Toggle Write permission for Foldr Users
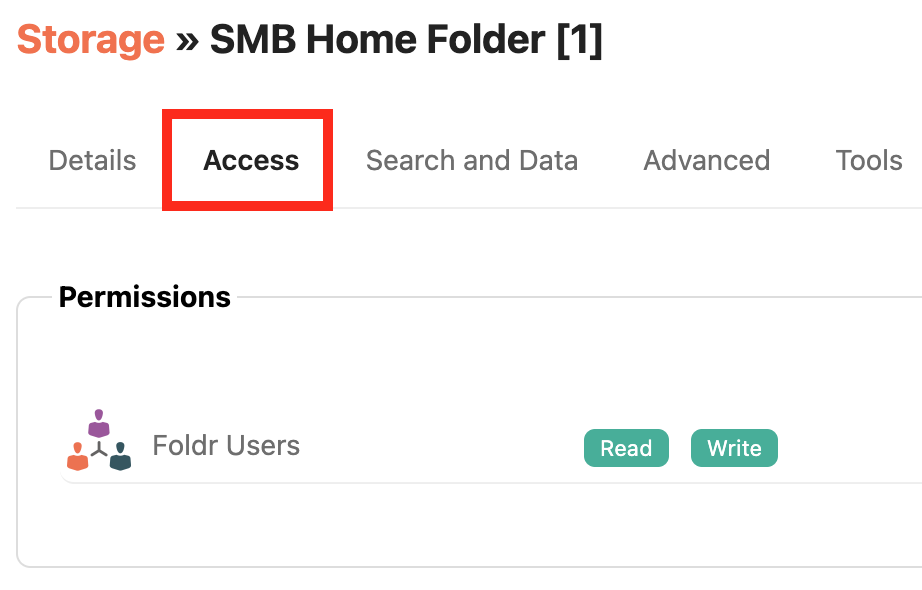Image resolution: width=922 pixels, height=590 pixels. 734,448
